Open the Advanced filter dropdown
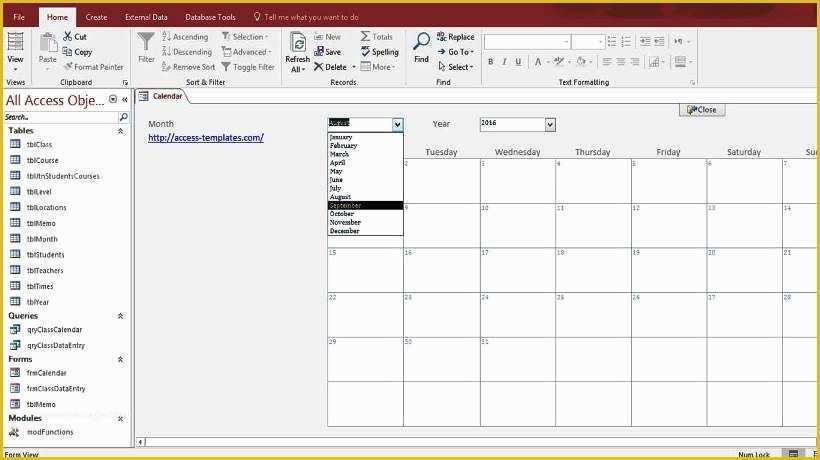This screenshot has height=460, width=820. tap(246, 52)
